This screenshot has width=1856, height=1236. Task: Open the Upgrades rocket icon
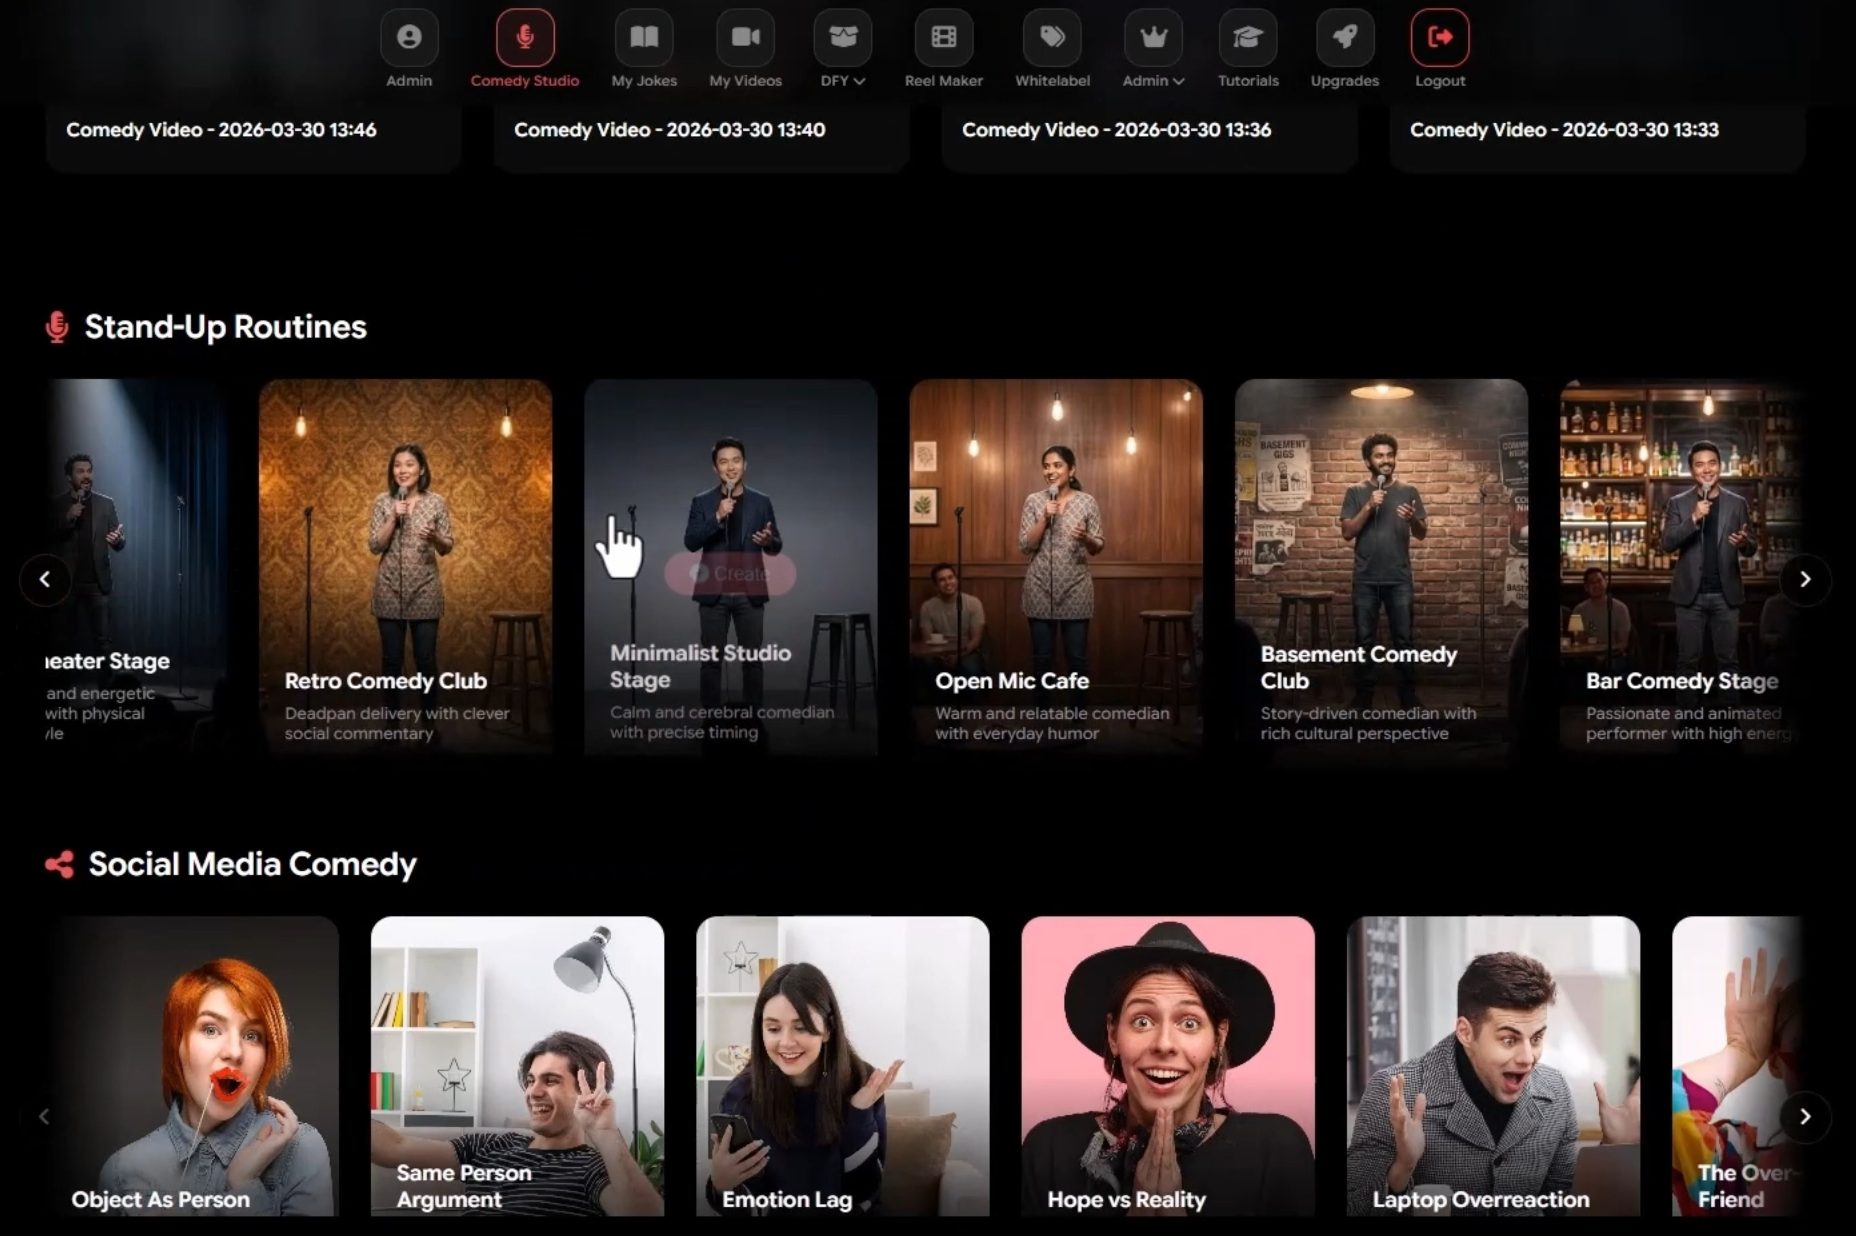(x=1344, y=38)
